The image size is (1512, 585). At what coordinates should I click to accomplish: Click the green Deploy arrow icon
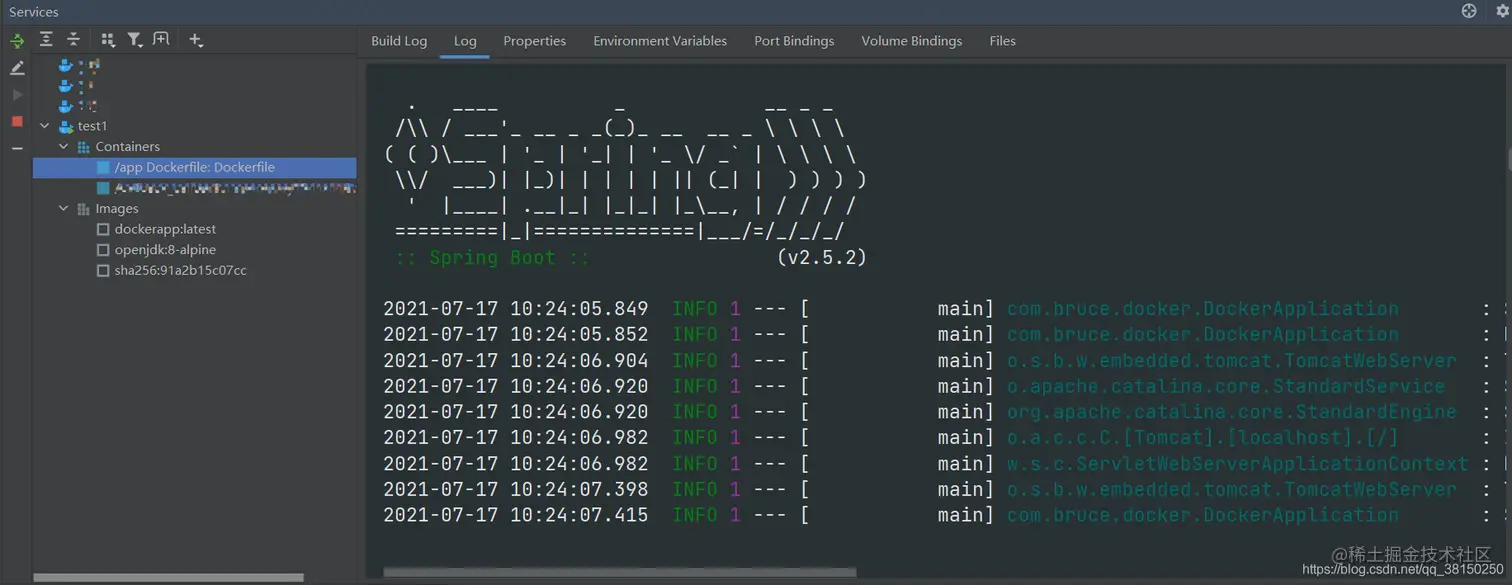[17, 41]
